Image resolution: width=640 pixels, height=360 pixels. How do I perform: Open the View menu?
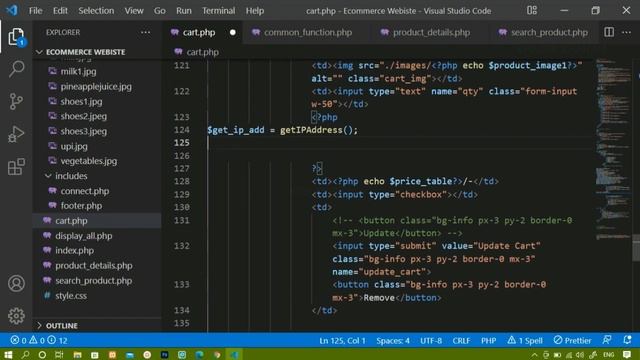(134, 11)
